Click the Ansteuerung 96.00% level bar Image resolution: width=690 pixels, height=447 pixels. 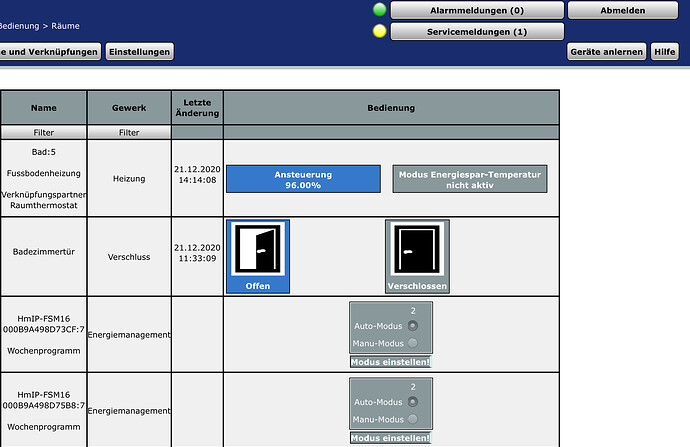tap(303, 179)
